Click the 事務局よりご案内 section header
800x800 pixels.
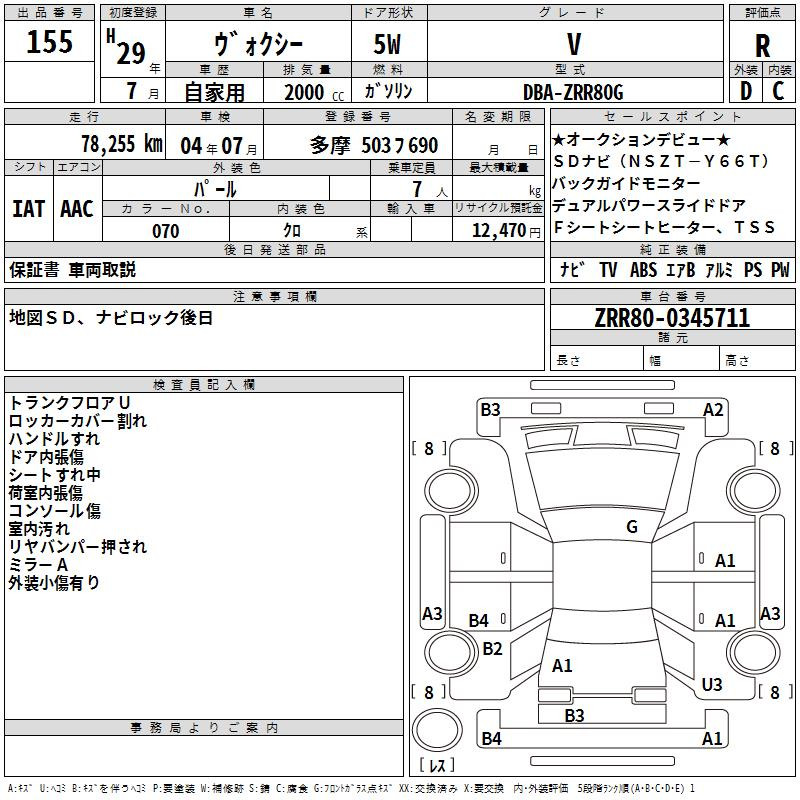(x=204, y=728)
